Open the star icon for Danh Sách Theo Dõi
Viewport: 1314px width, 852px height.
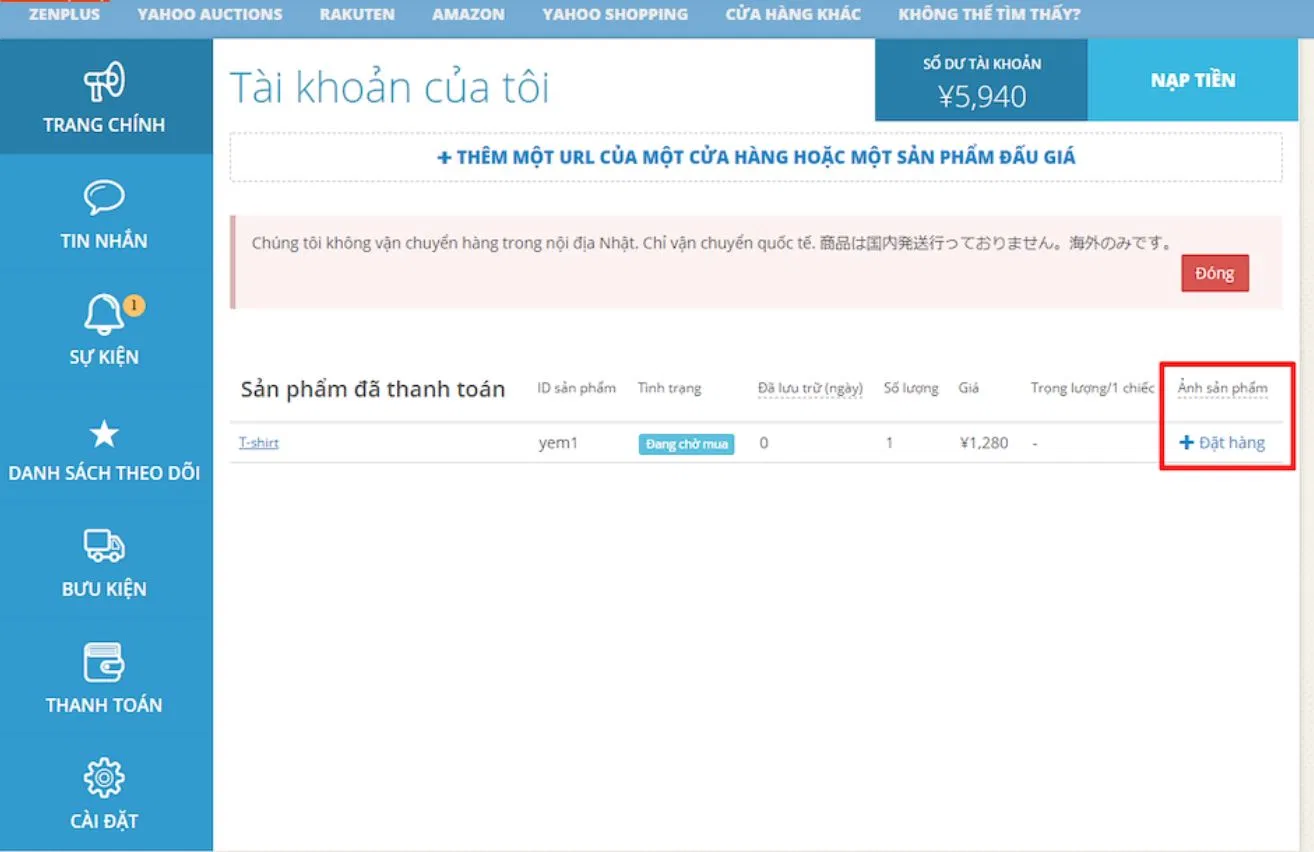104,434
